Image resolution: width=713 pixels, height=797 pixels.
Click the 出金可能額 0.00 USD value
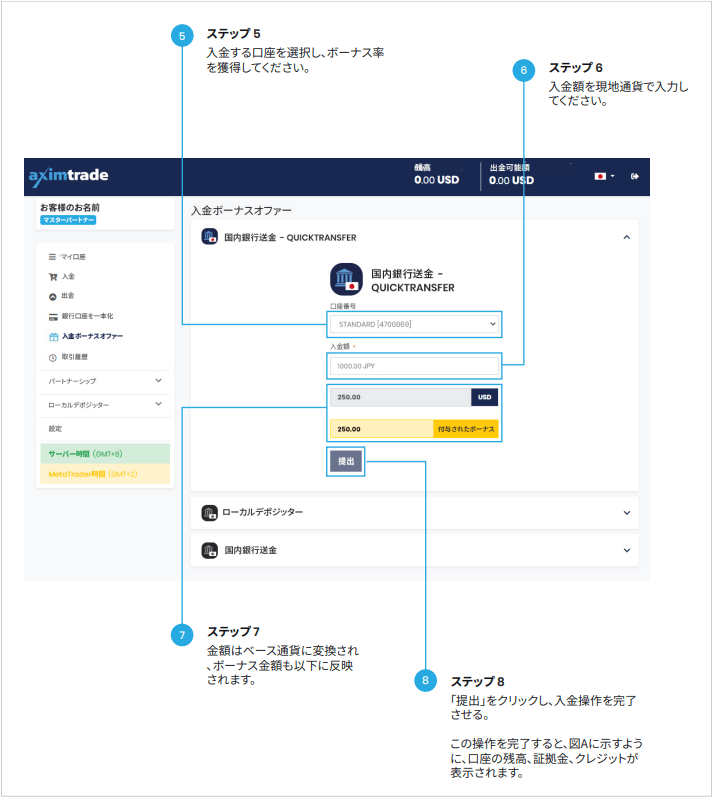point(511,180)
